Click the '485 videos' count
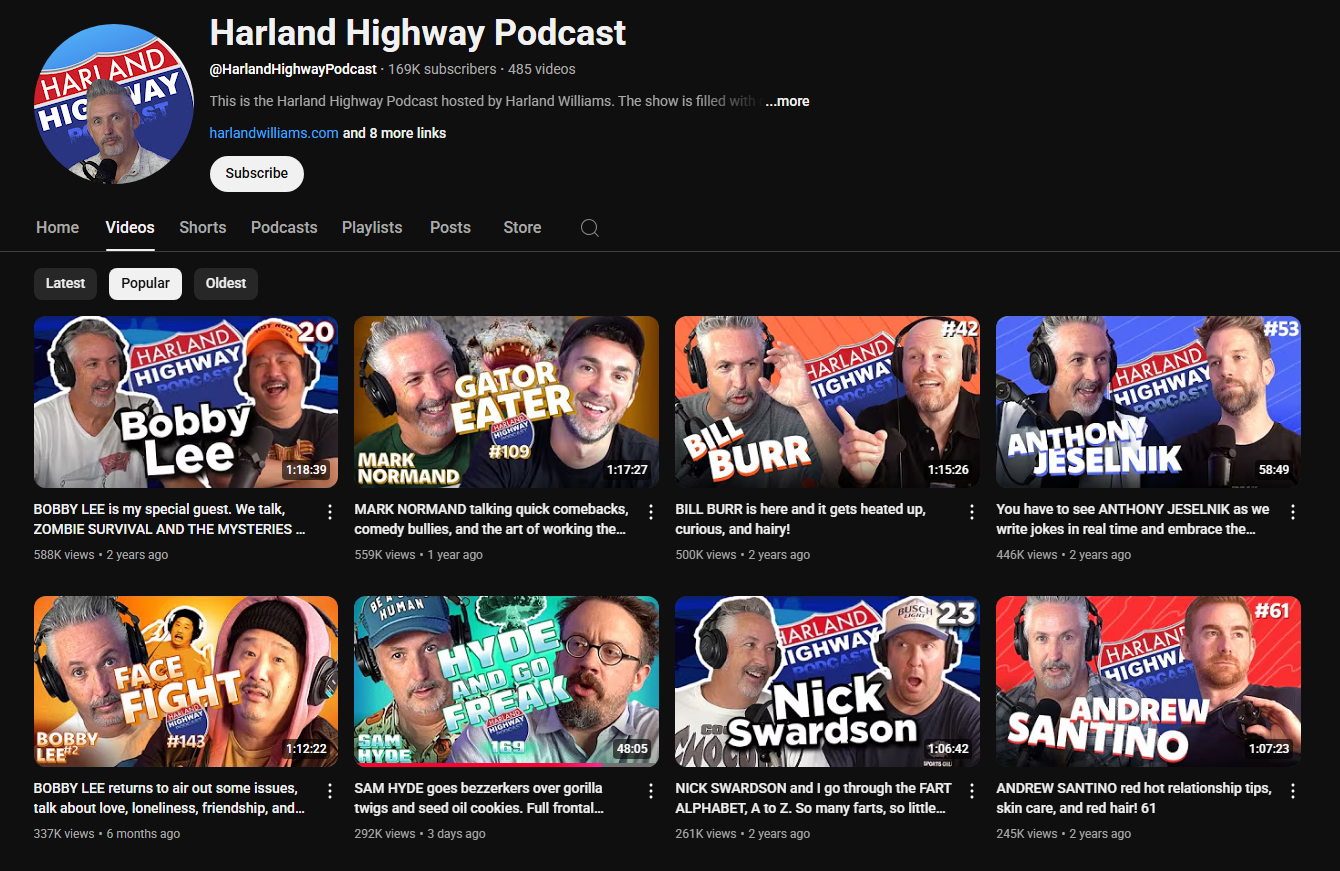Image resolution: width=1340 pixels, height=871 pixels. 542,69
